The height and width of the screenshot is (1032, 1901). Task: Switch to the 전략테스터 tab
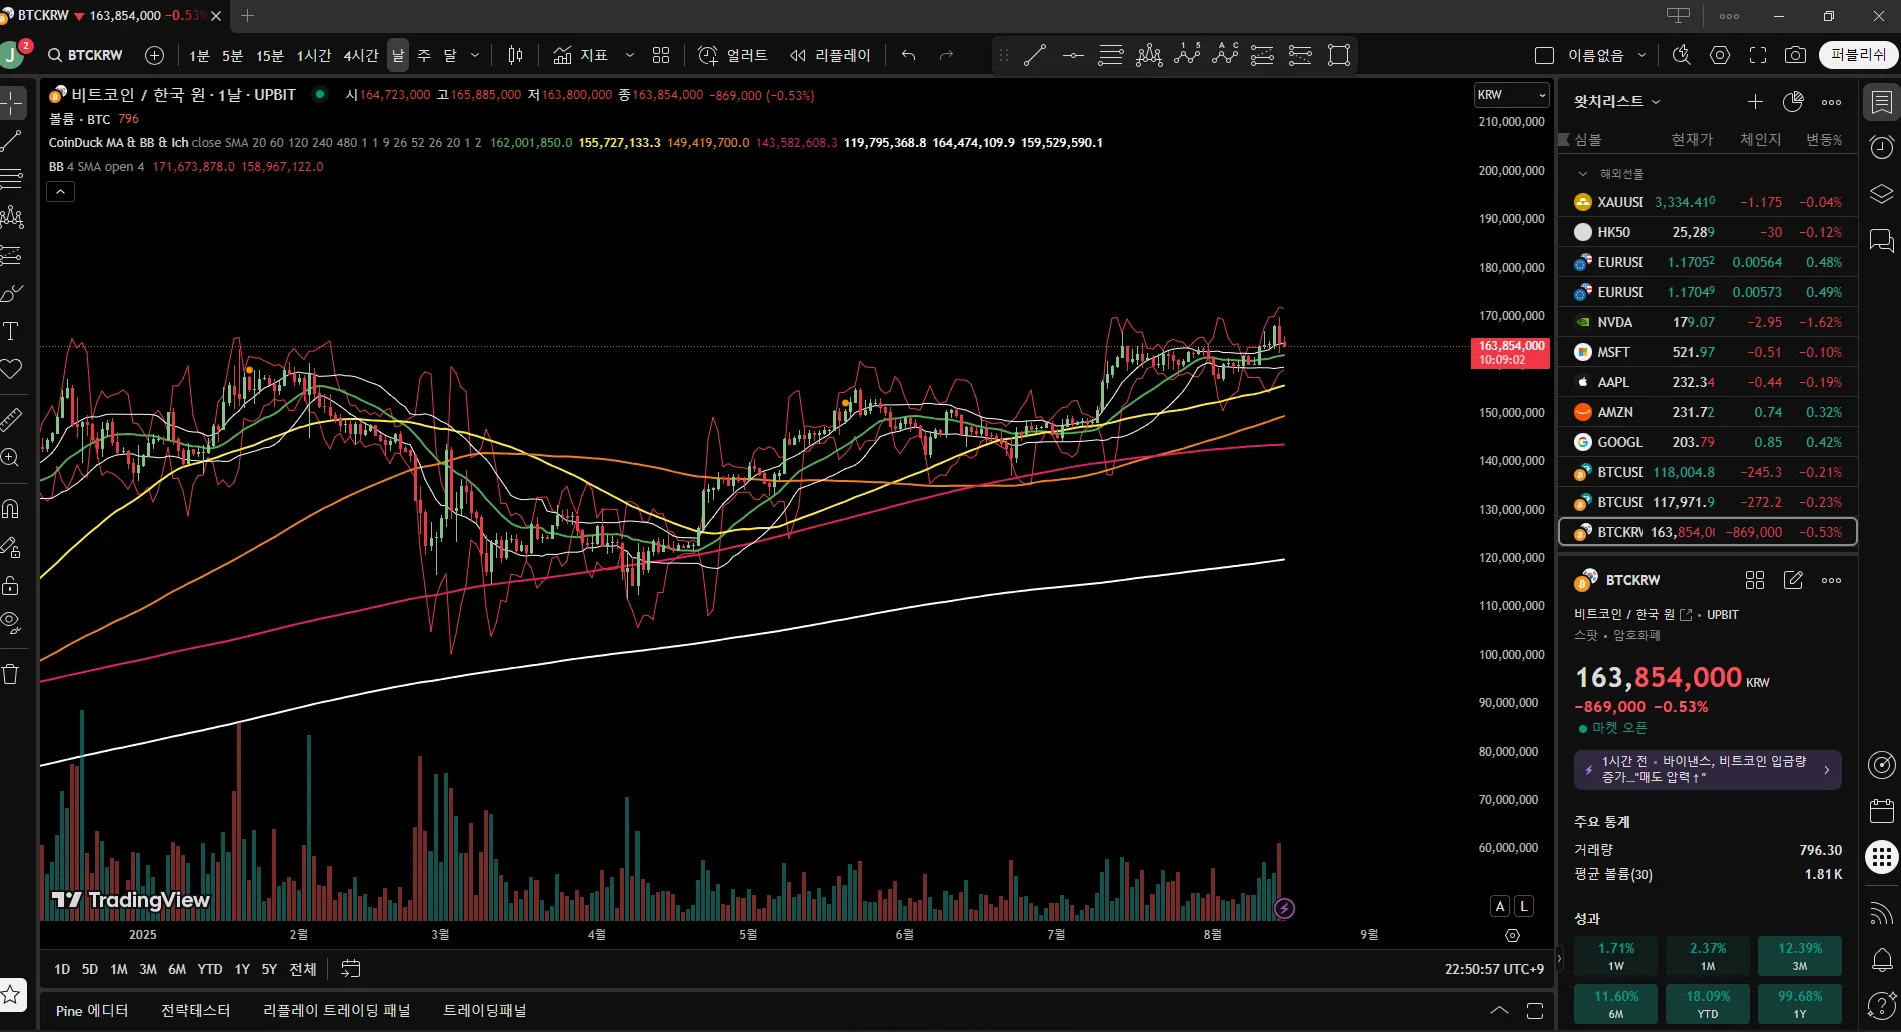pyautogui.click(x=195, y=1011)
